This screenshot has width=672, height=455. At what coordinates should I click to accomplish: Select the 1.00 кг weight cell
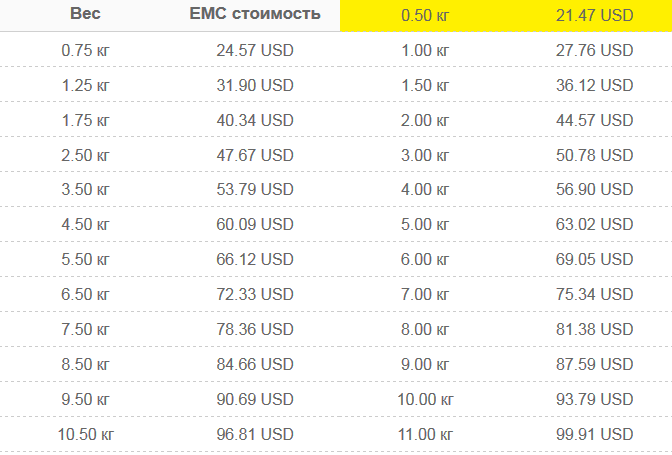tap(425, 51)
